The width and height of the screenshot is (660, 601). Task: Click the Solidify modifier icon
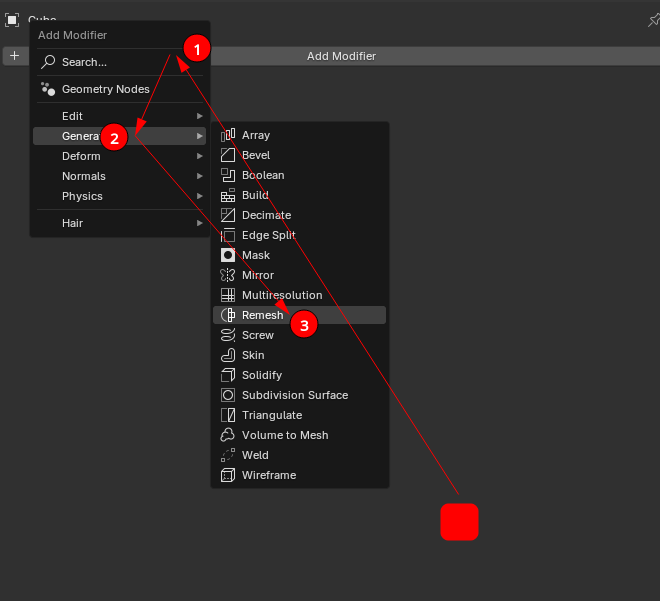[x=228, y=375]
